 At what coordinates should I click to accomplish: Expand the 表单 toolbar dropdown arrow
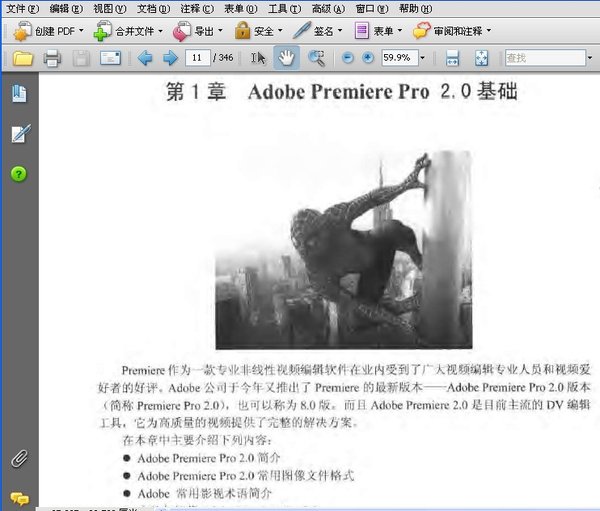coord(400,30)
